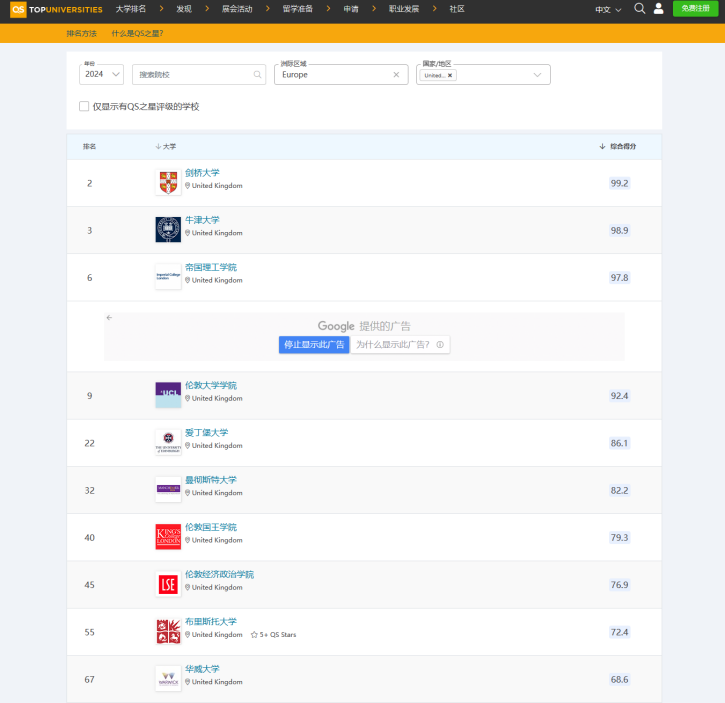Open the user account profile icon
Screen dimensions: 725x703
658,8
